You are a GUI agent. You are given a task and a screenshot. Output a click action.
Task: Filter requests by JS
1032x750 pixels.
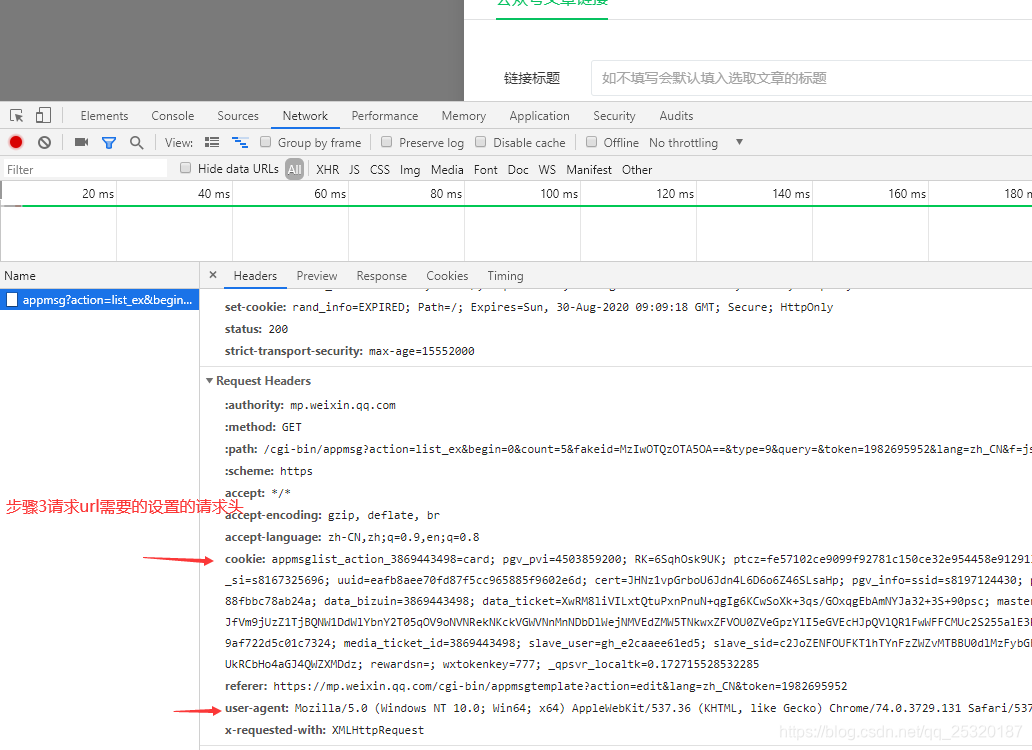(354, 170)
